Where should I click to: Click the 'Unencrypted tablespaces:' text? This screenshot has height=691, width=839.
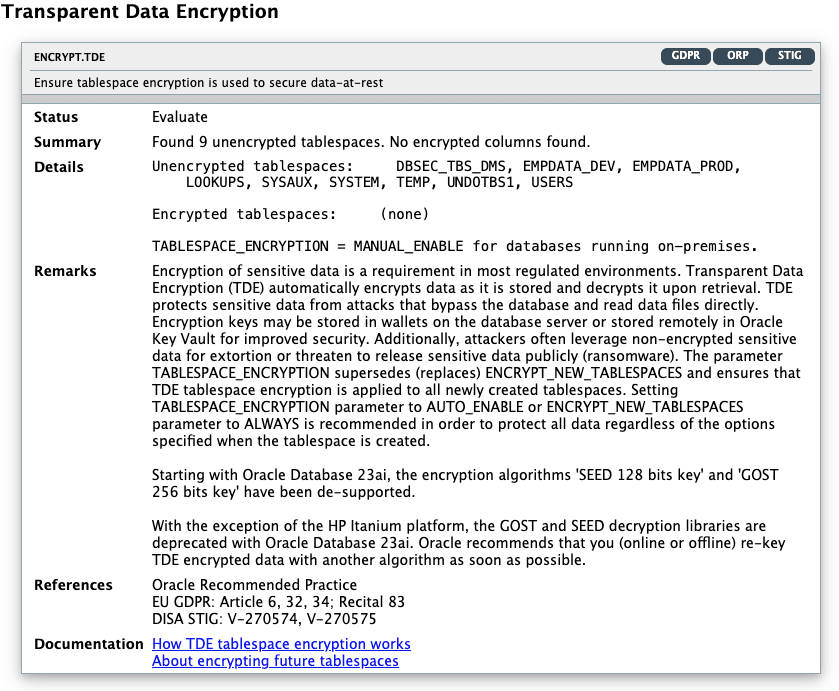[x=253, y=166]
